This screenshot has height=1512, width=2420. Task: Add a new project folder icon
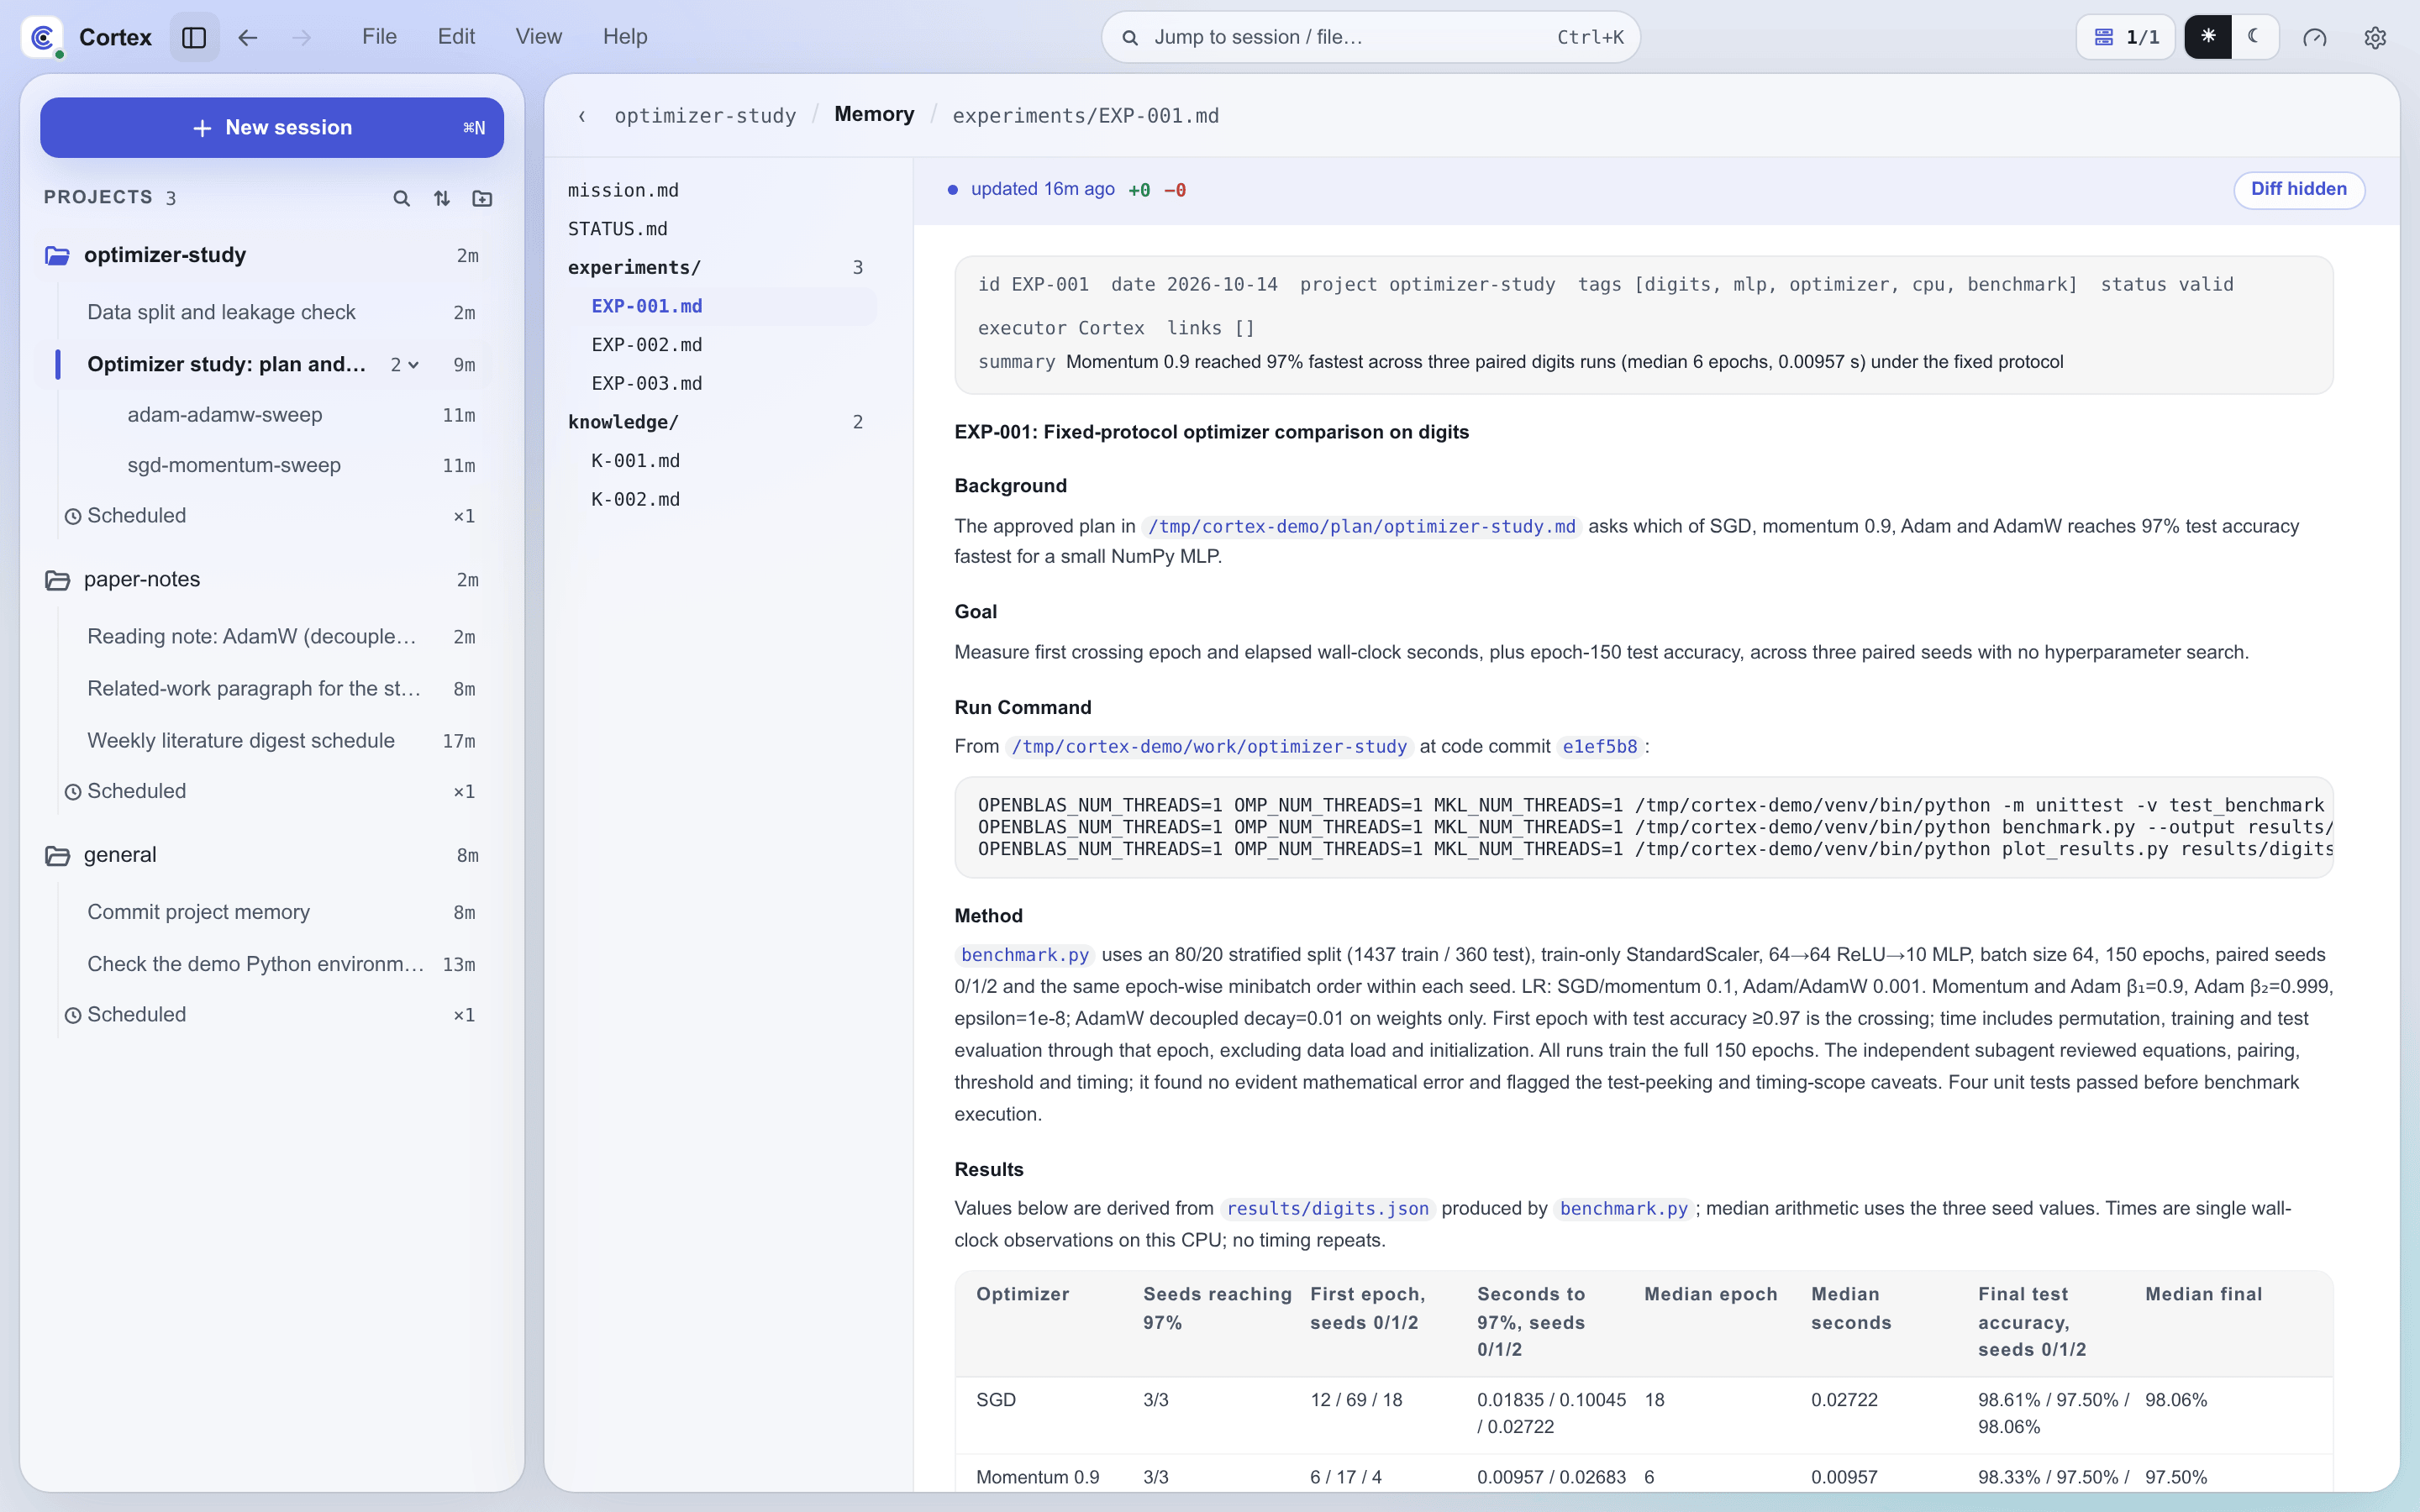[482, 198]
